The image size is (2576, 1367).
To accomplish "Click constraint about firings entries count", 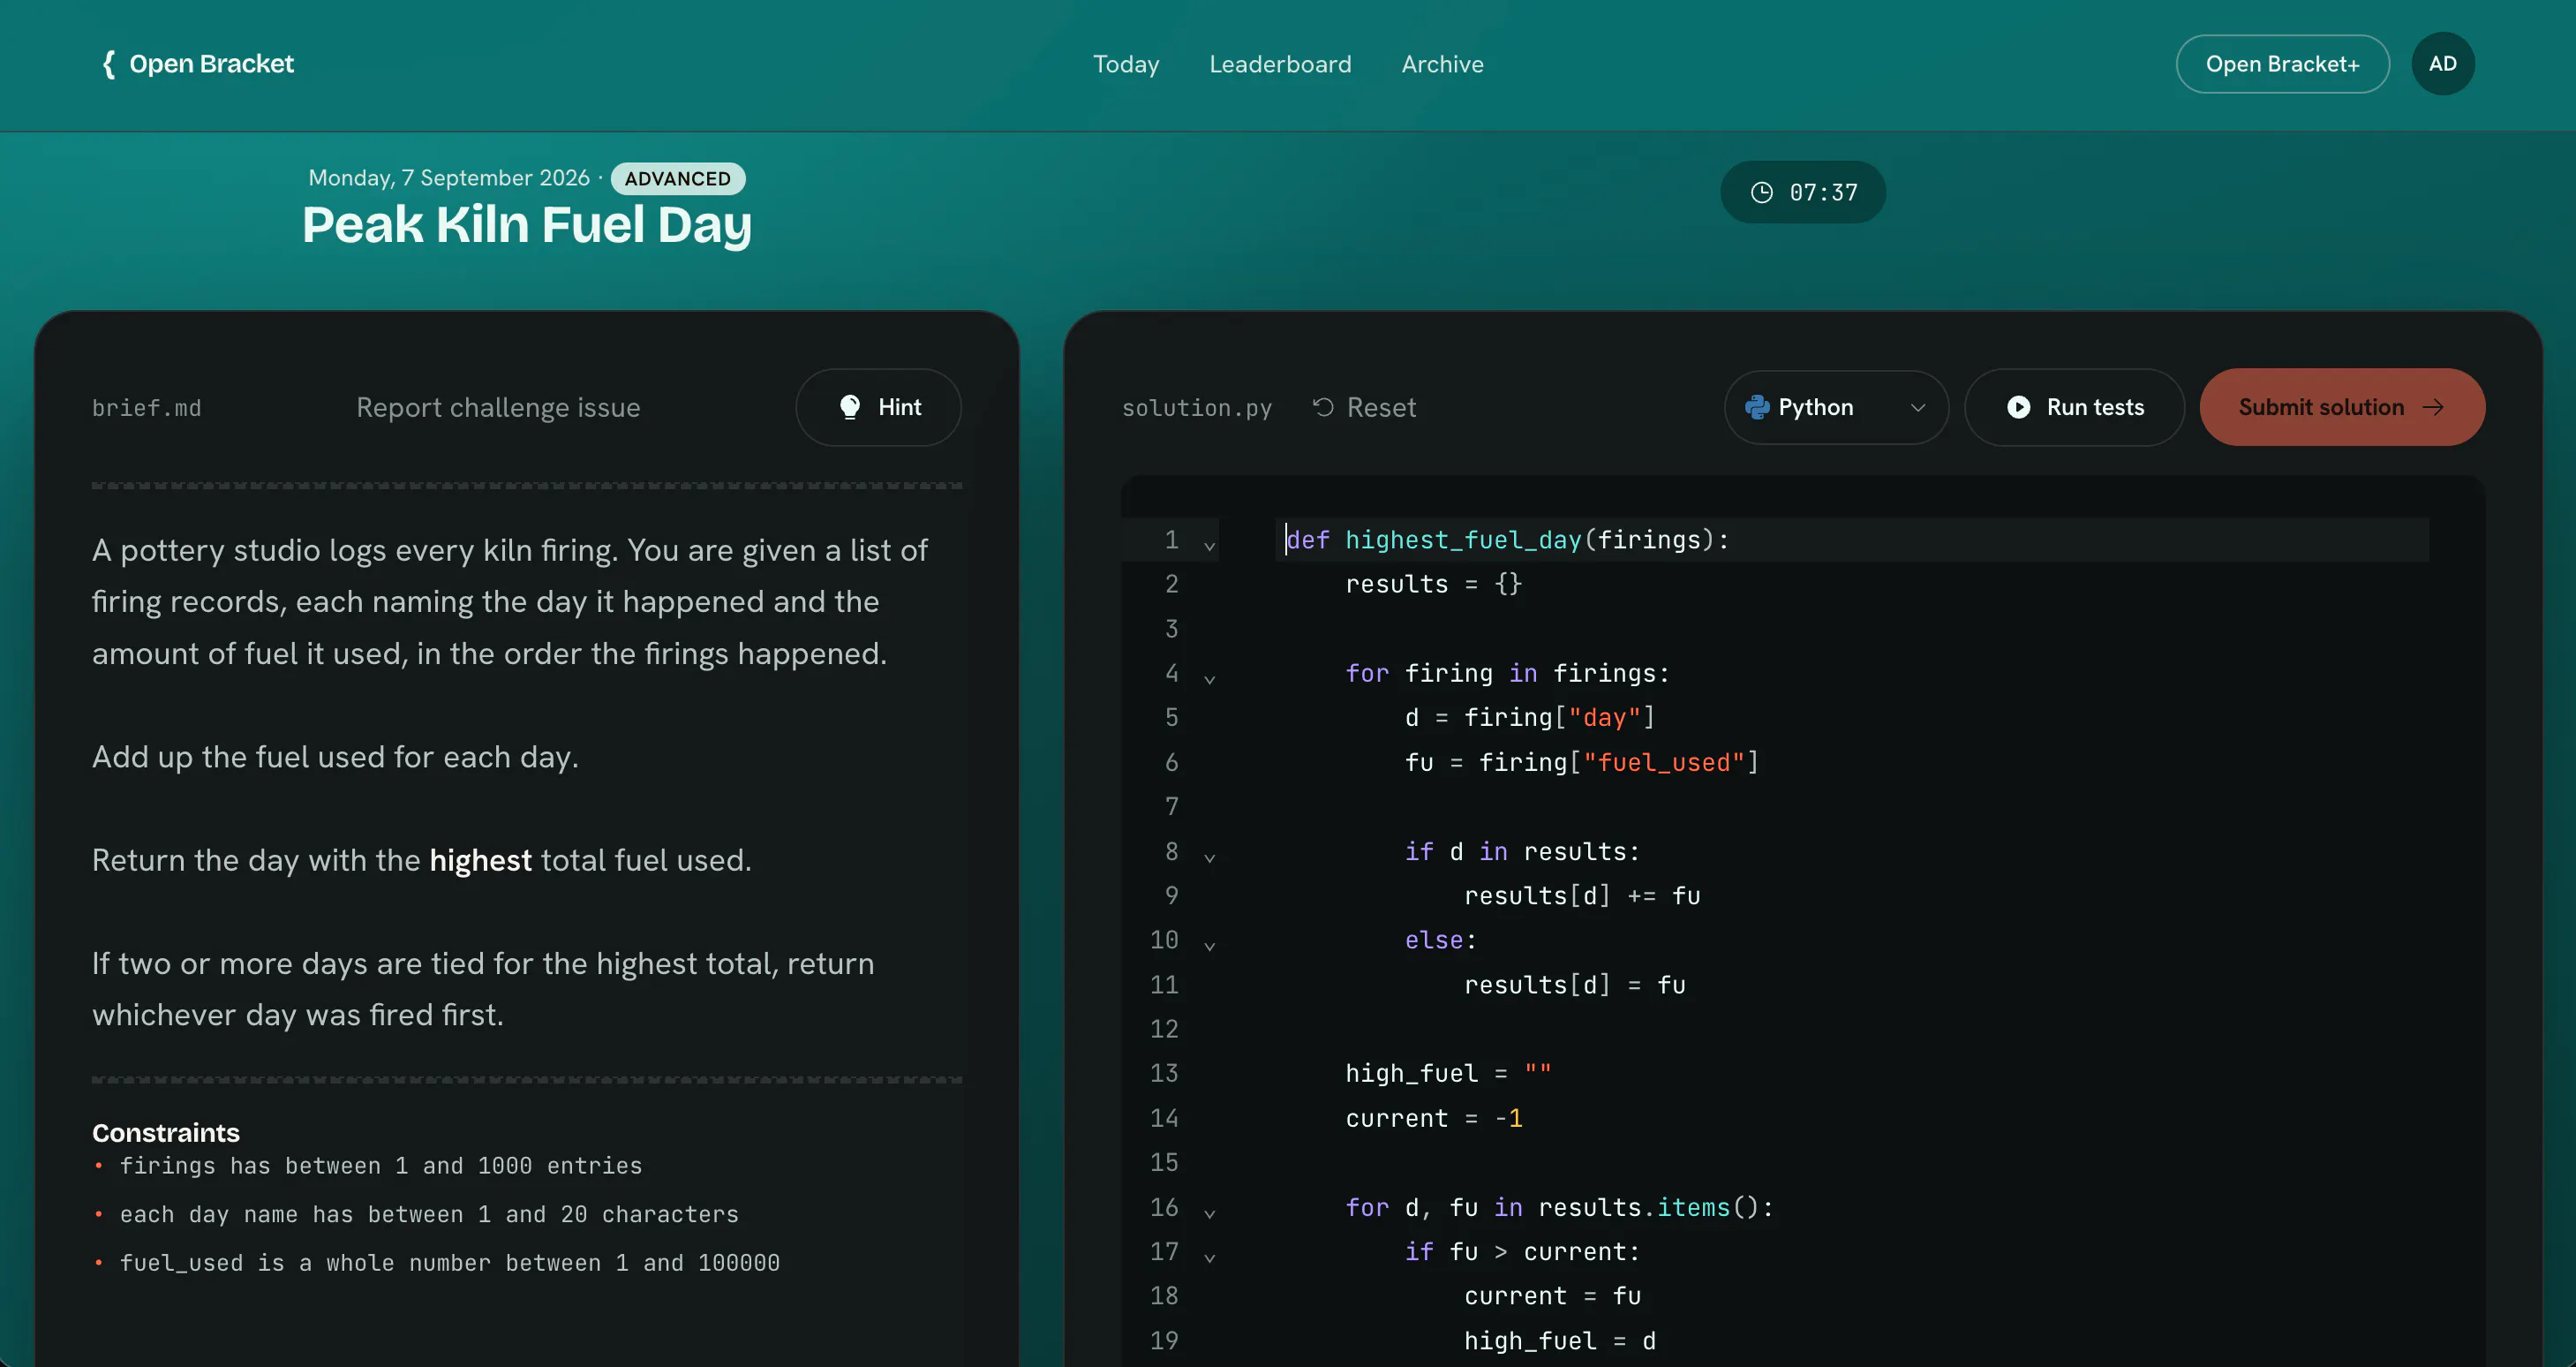I will (381, 1166).
